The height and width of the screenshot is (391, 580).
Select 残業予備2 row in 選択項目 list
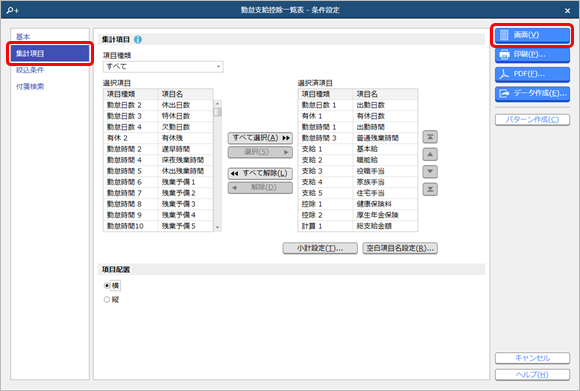(158, 193)
